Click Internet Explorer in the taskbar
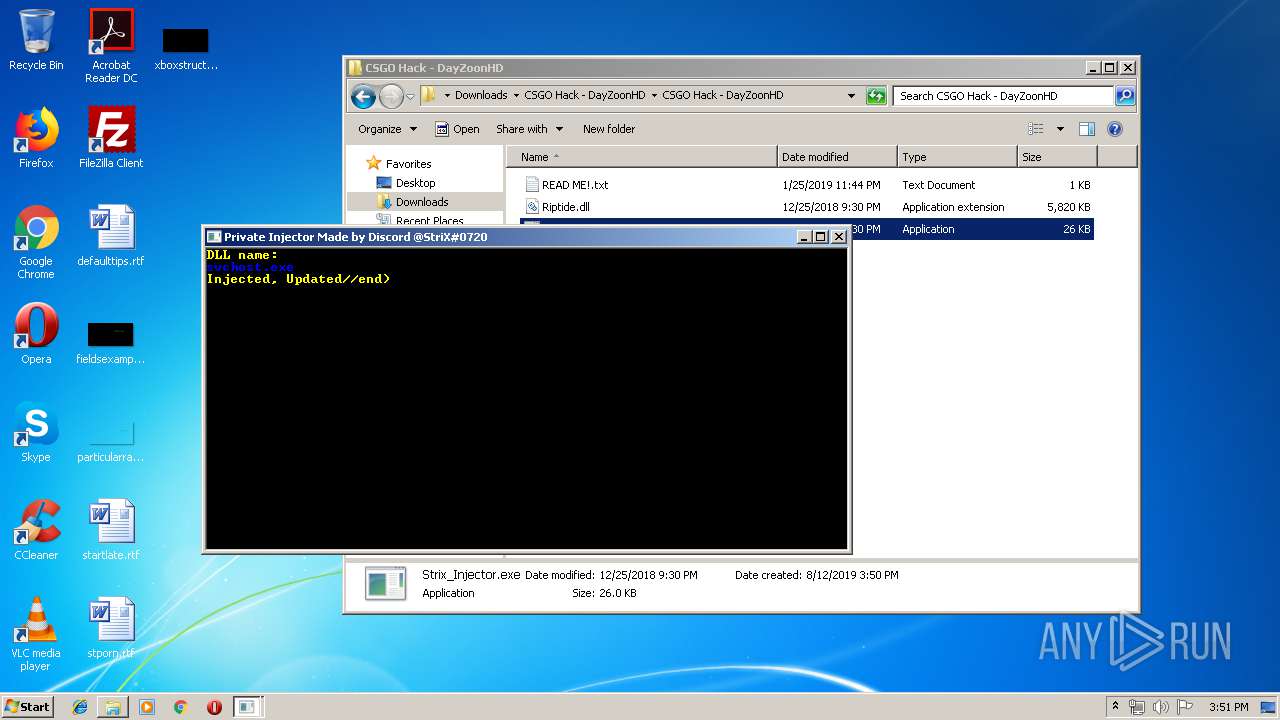1280x720 pixels. [x=80, y=707]
